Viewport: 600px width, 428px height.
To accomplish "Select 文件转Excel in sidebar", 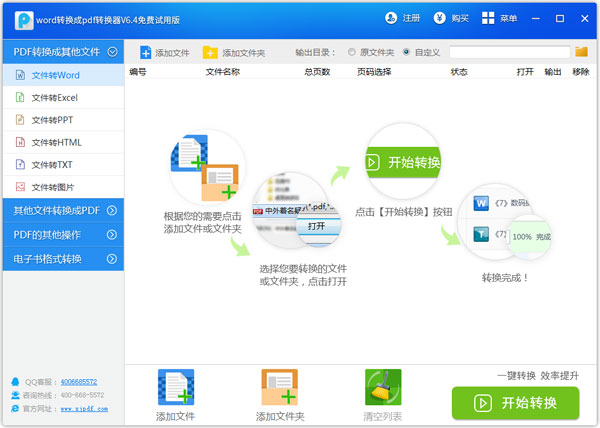I will click(x=54, y=98).
